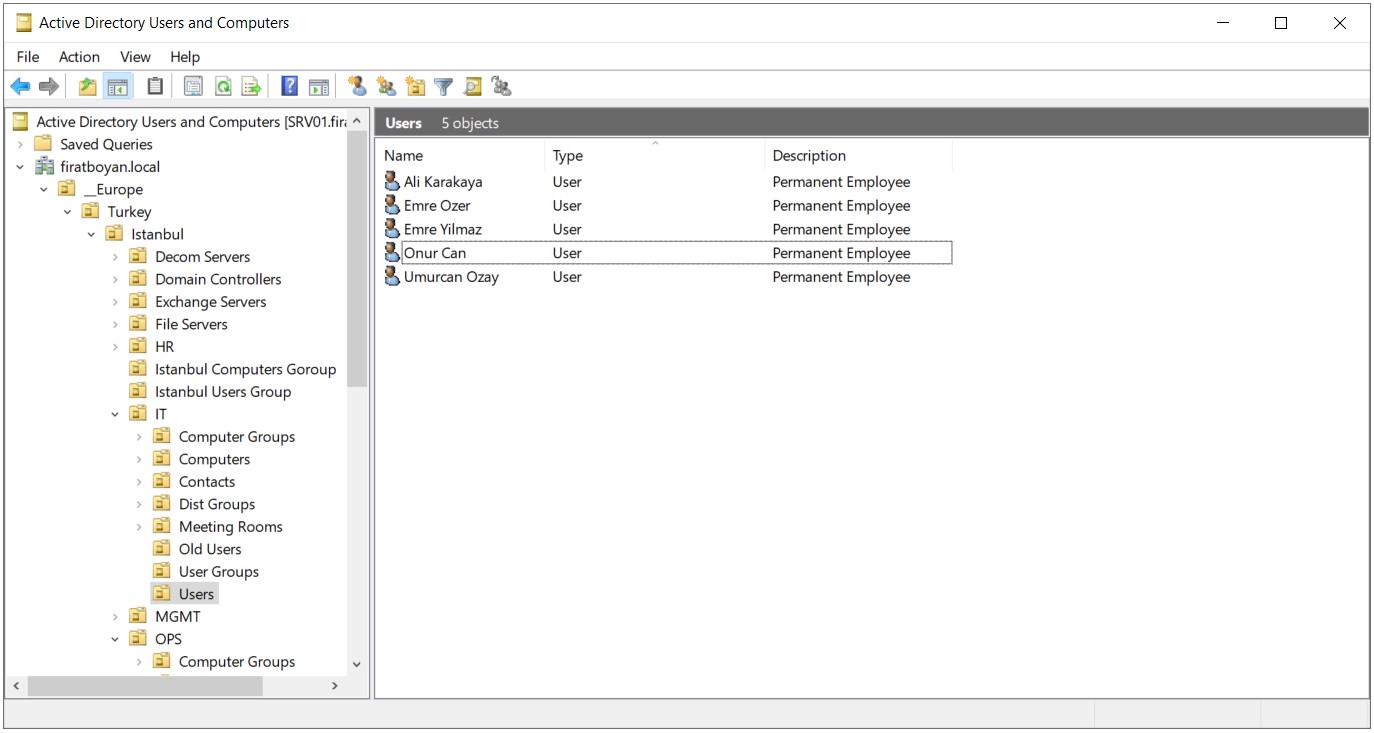The width and height of the screenshot is (1374, 733).
Task: Open Help via blue question mark icon
Action: [x=289, y=87]
